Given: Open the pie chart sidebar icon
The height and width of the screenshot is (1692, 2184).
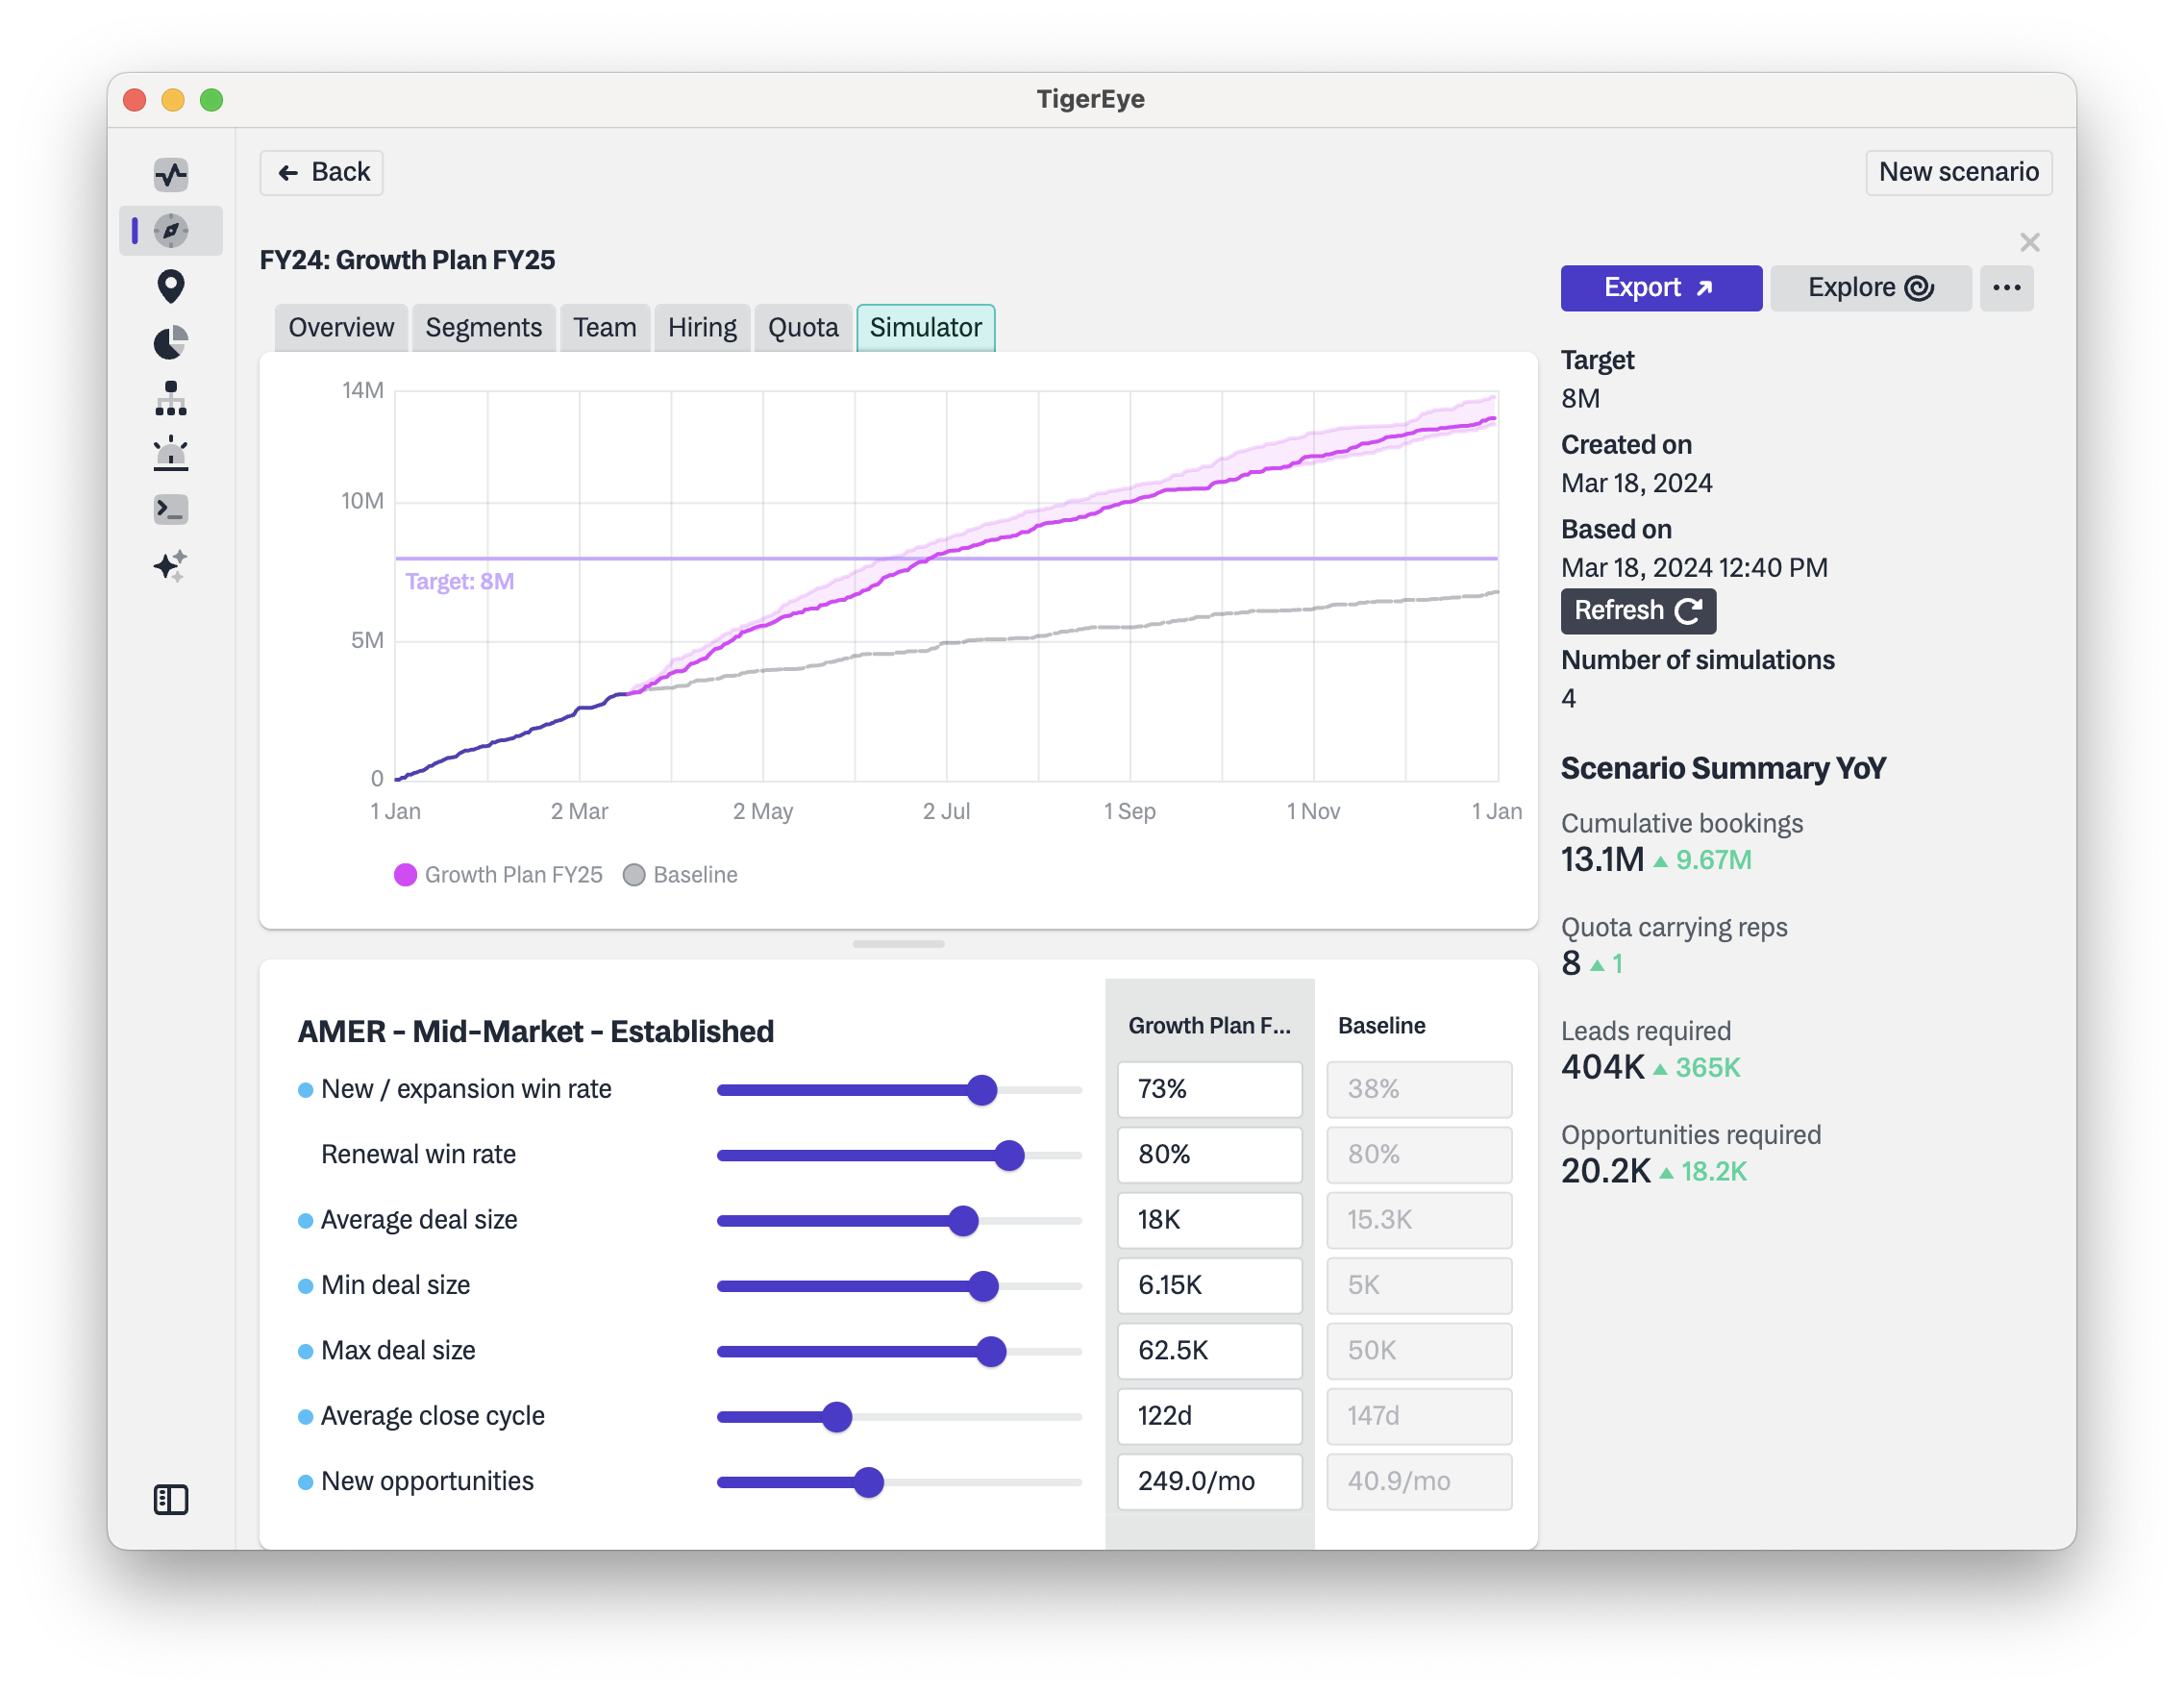Looking at the screenshot, I should (171, 343).
